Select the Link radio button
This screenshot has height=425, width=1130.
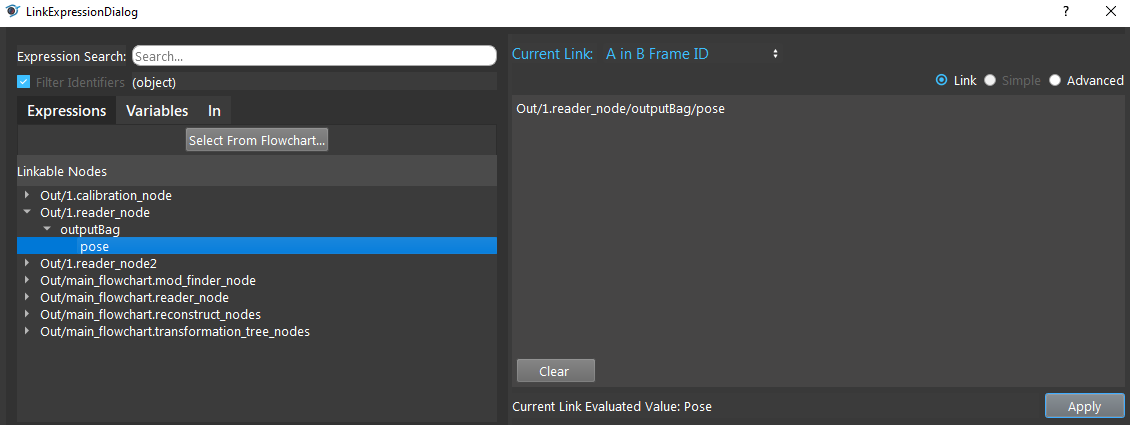point(940,81)
